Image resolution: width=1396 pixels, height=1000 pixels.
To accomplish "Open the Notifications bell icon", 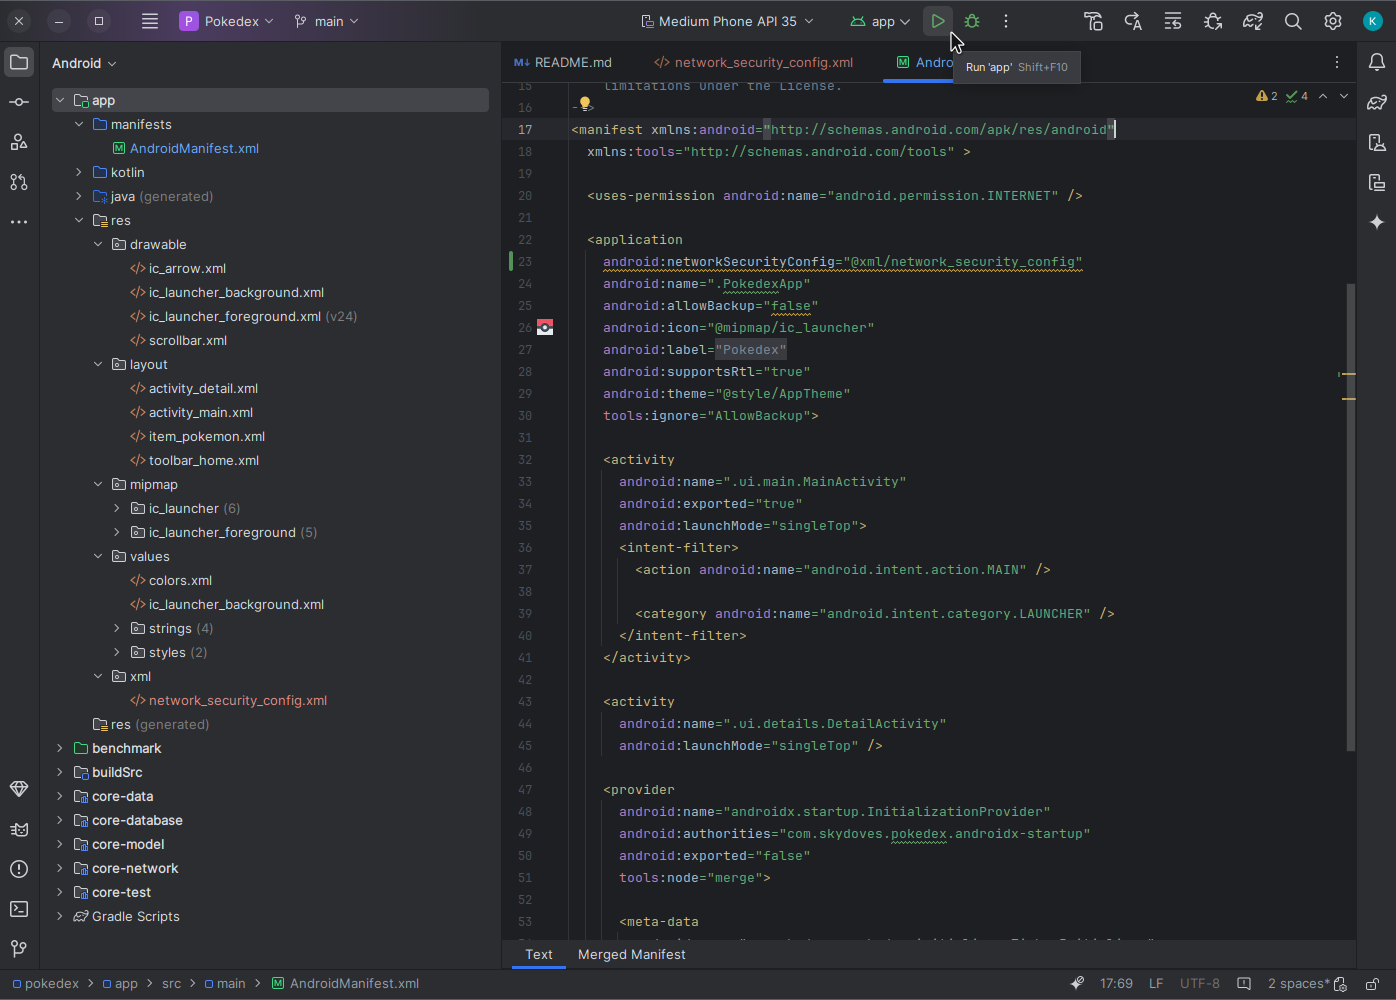I will [x=1377, y=61].
